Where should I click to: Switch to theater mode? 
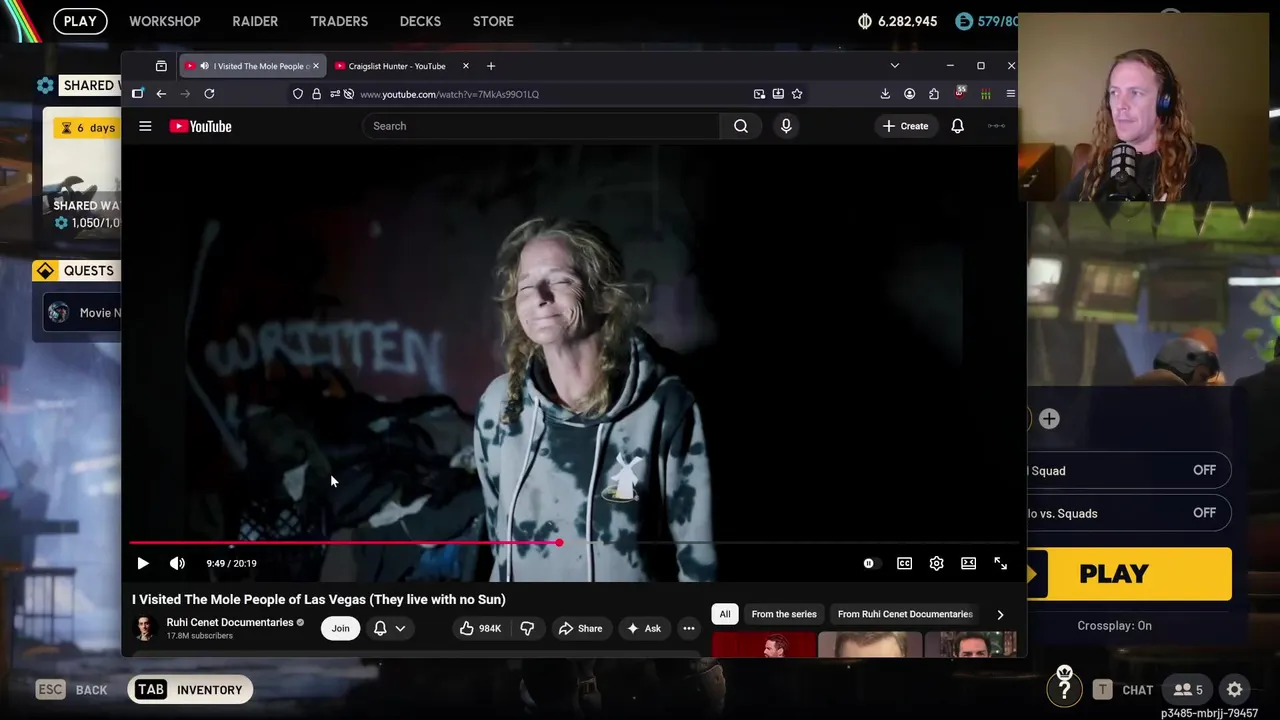click(x=968, y=563)
